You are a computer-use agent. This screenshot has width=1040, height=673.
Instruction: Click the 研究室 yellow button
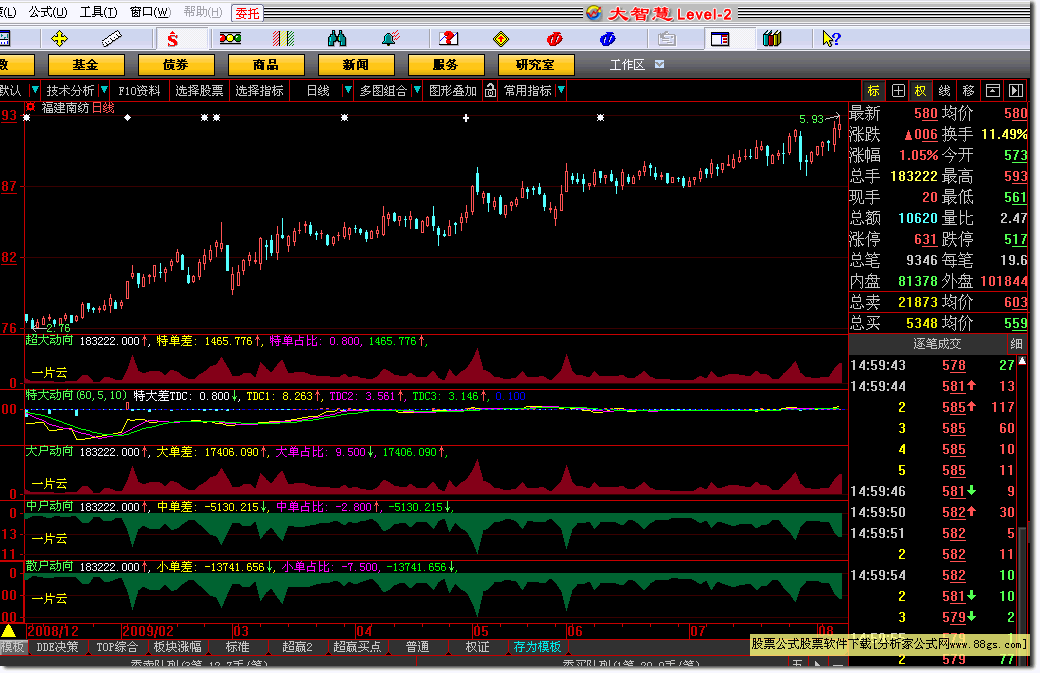point(536,64)
